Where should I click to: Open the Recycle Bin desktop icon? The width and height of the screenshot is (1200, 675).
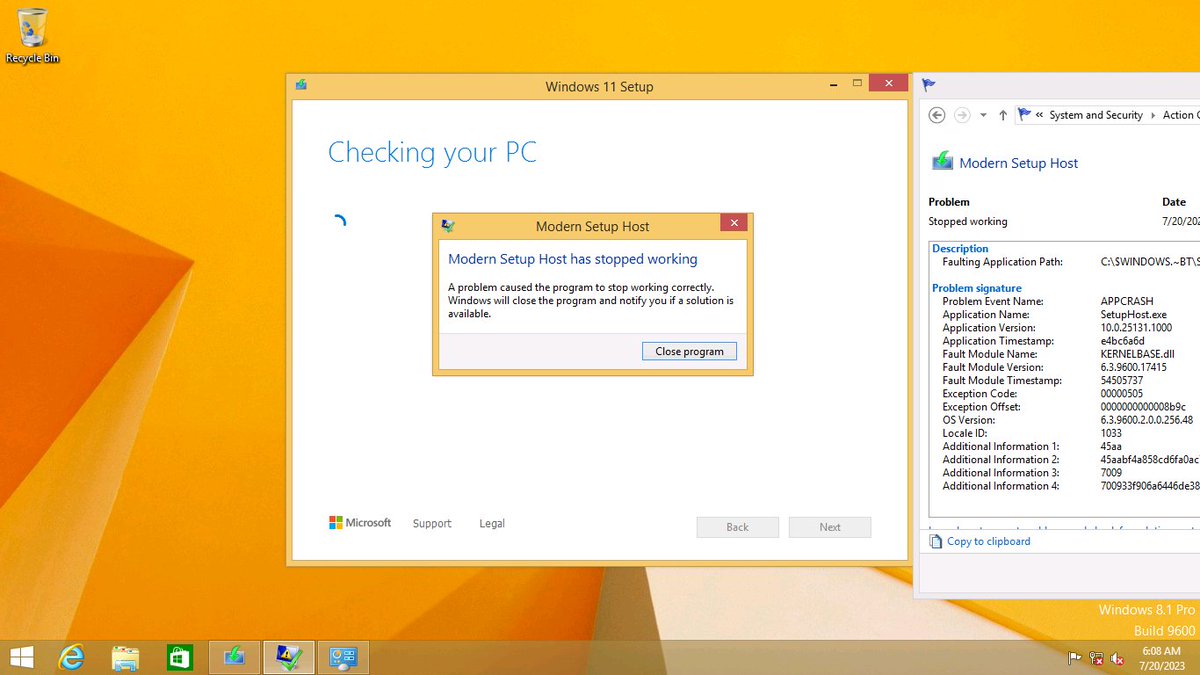(32, 35)
